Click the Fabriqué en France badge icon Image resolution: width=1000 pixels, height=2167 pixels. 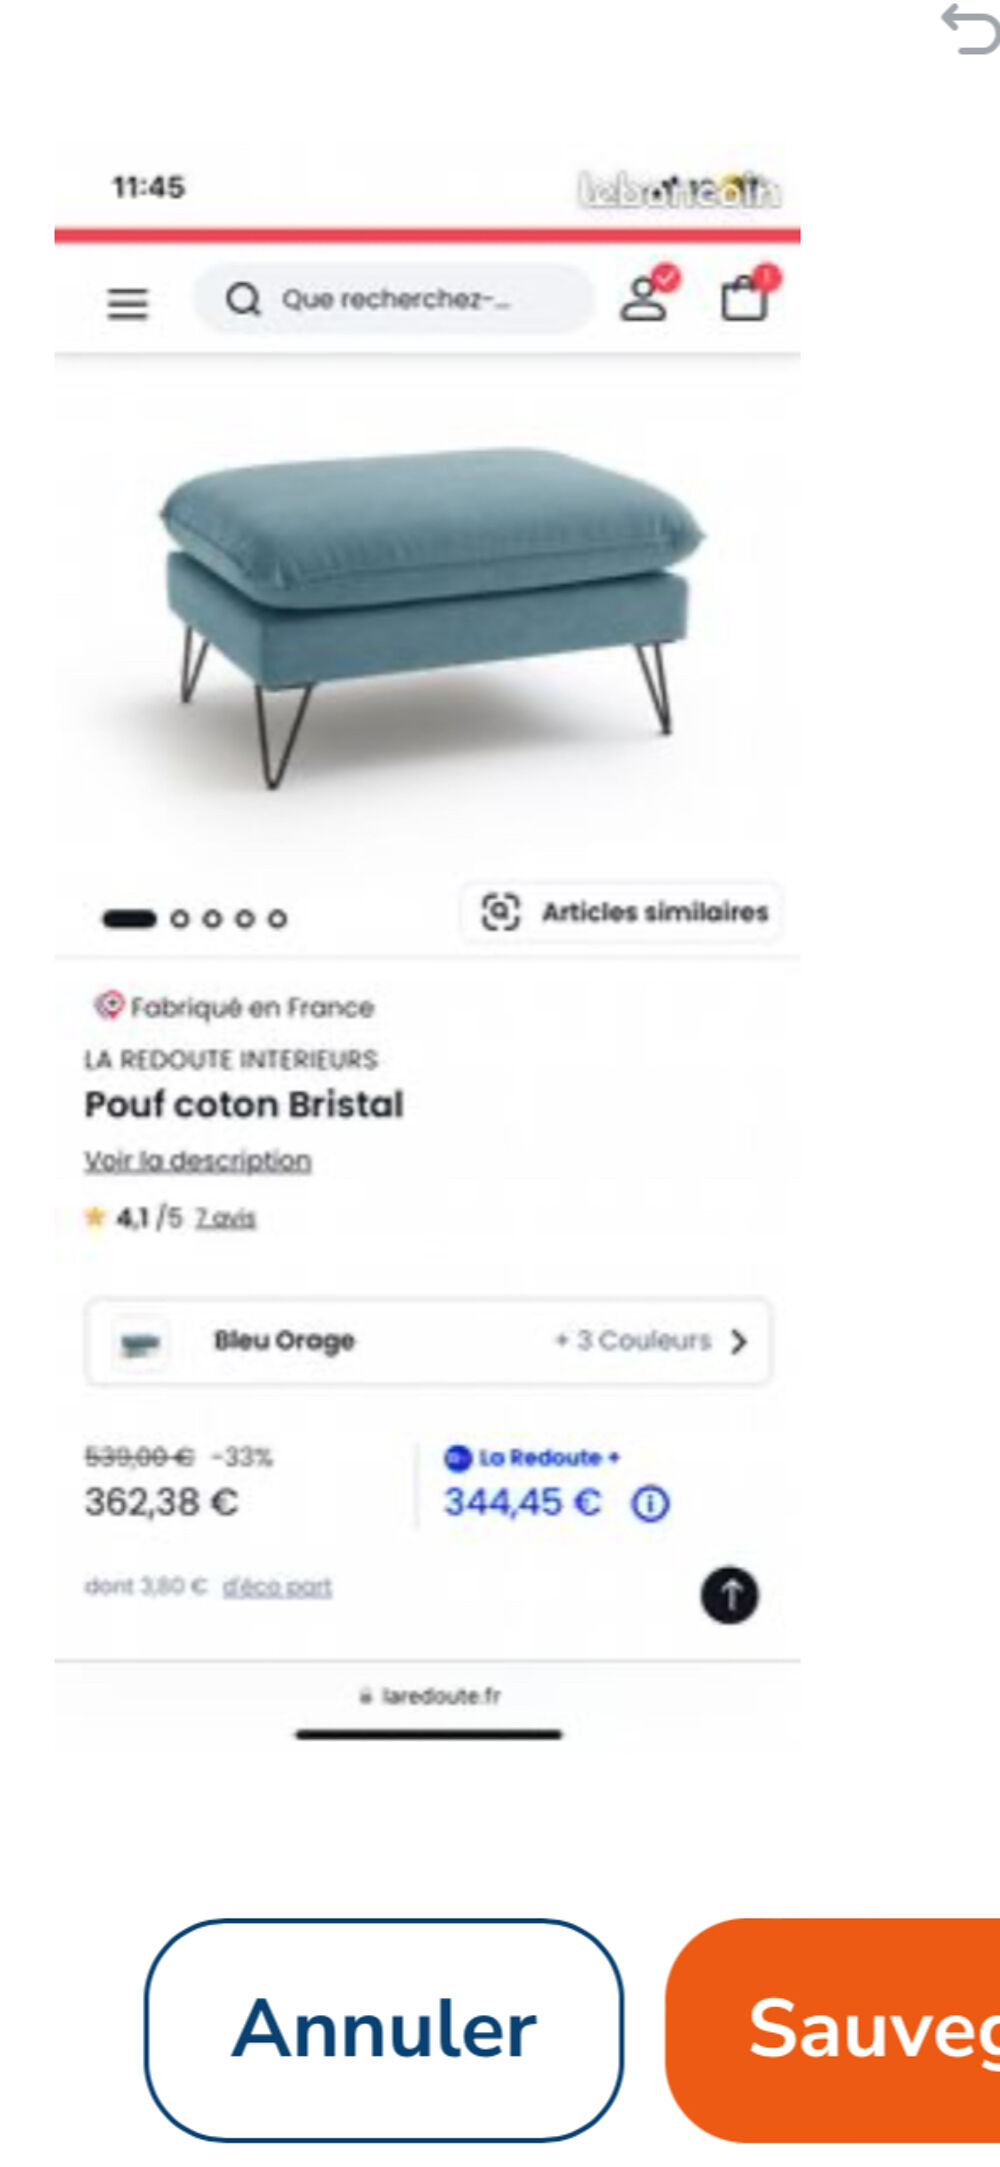pyautogui.click(x=108, y=1005)
